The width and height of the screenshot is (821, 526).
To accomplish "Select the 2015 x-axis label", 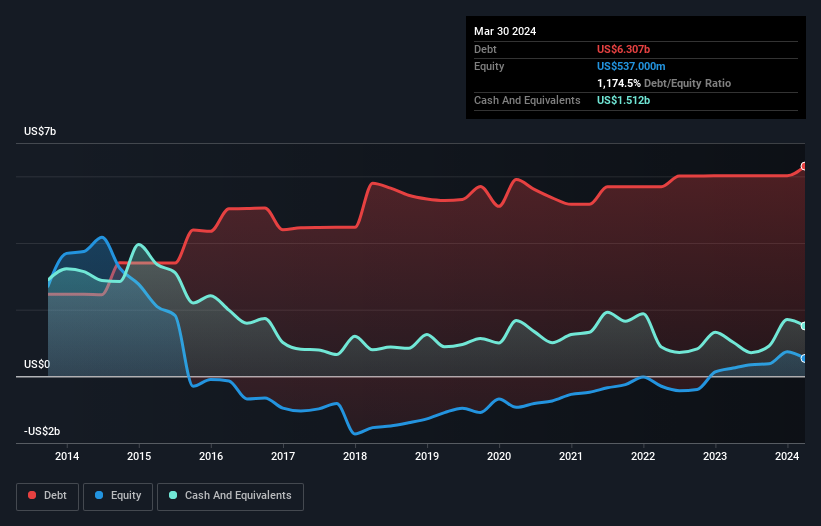I will tap(139, 456).
